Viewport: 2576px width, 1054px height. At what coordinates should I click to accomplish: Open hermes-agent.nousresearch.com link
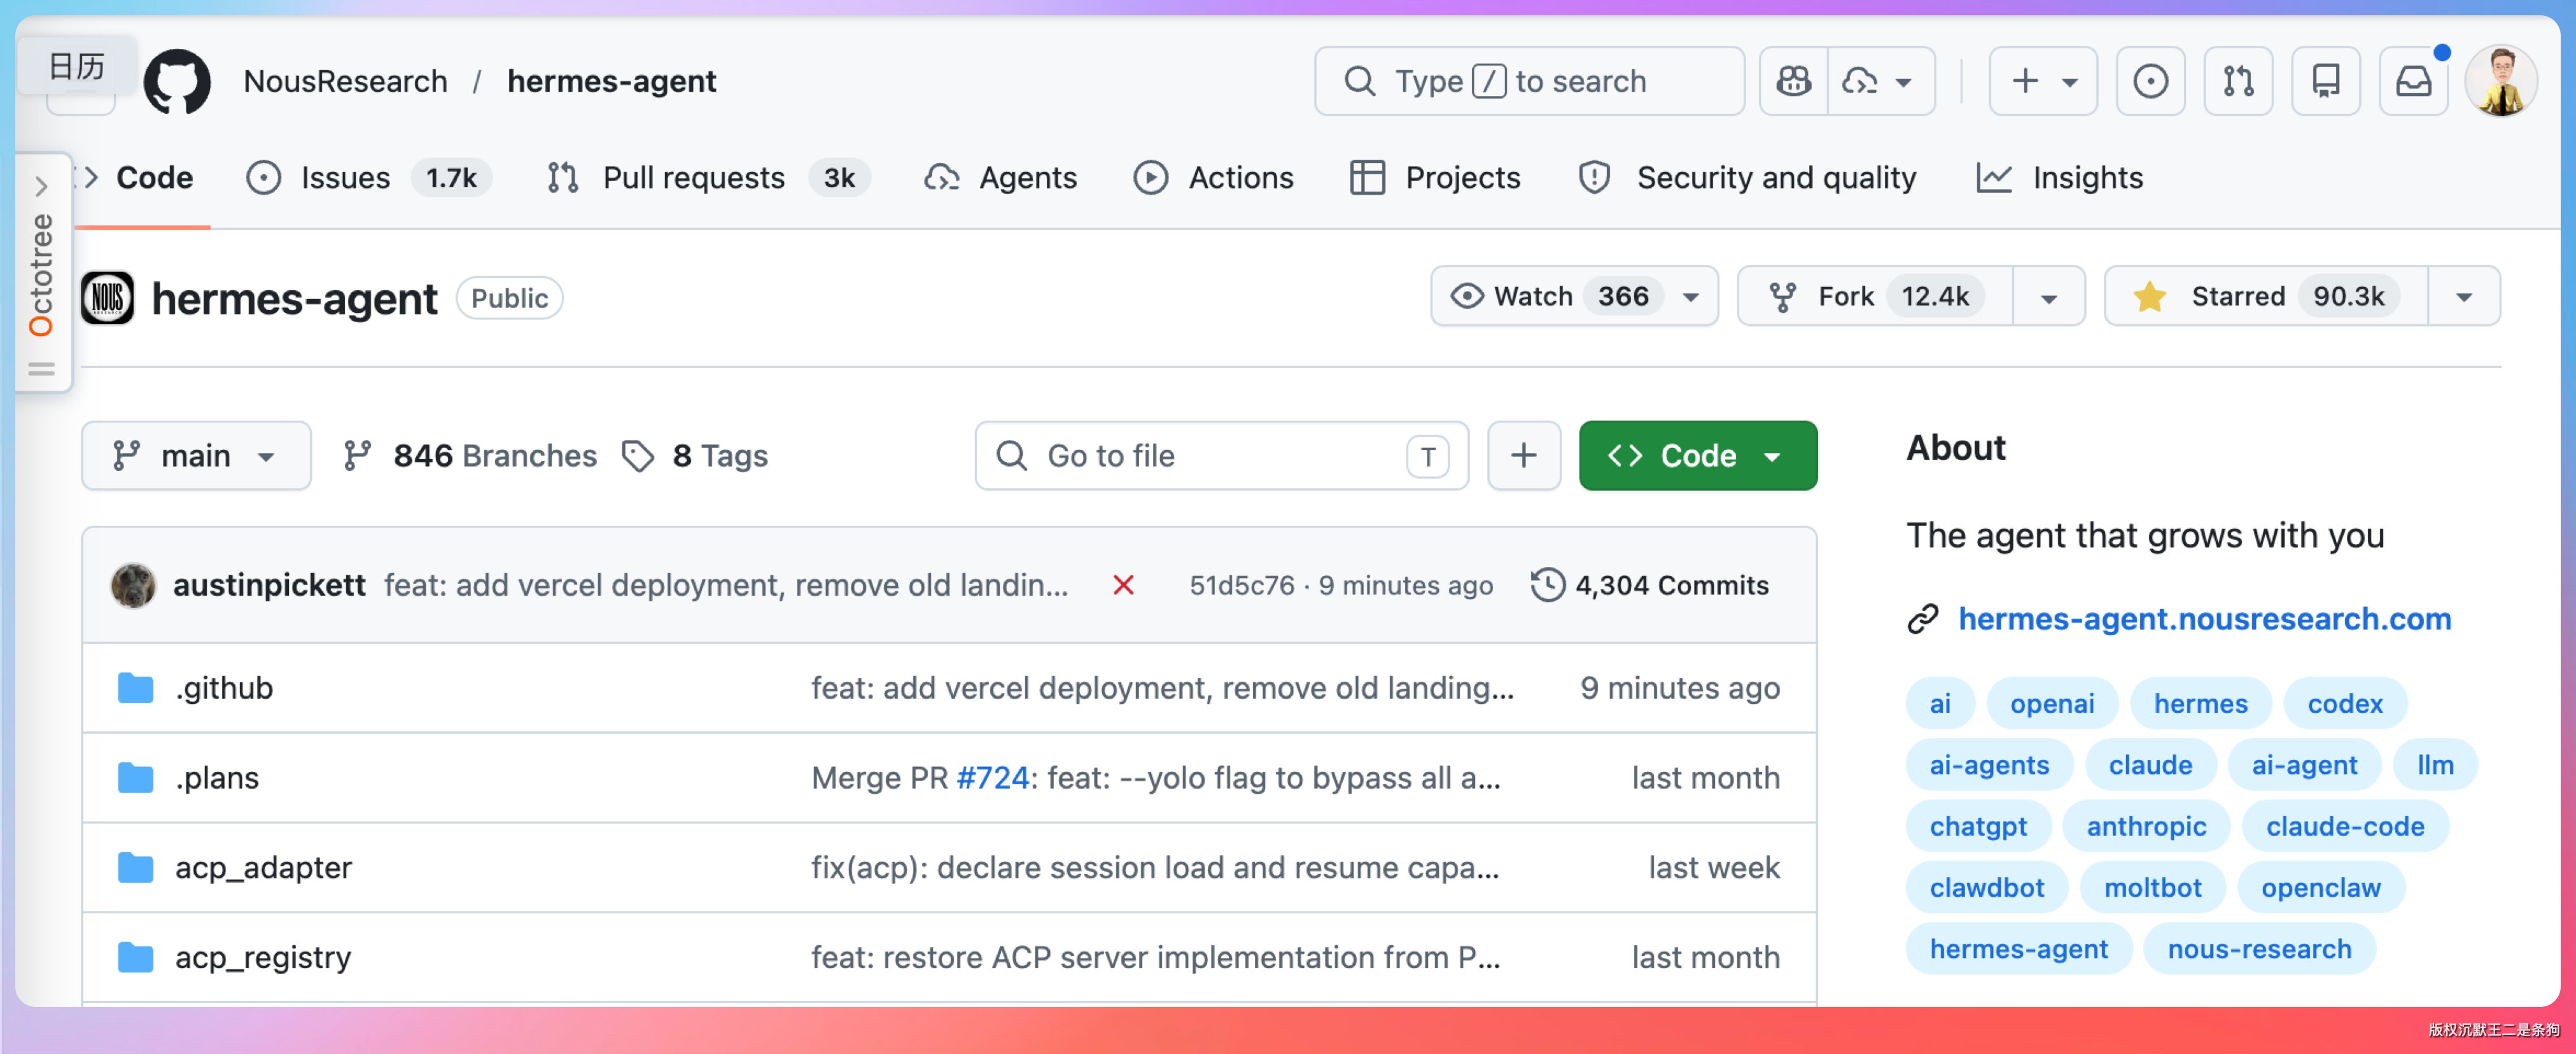tap(2204, 619)
